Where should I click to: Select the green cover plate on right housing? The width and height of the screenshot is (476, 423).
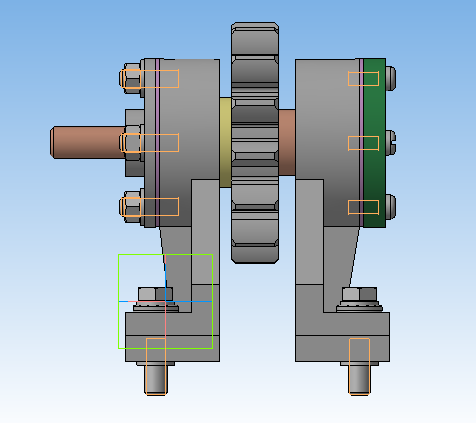[x=375, y=143]
